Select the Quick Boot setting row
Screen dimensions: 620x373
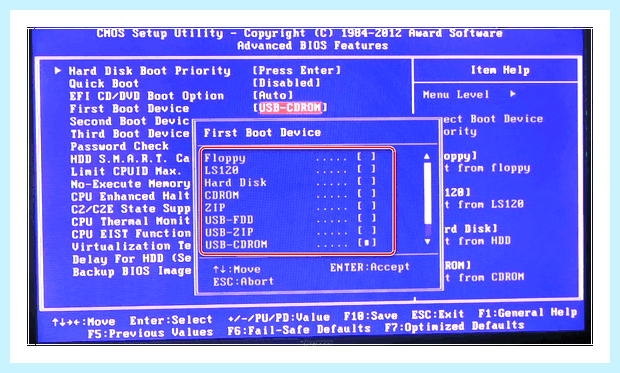tap(104, 84)
